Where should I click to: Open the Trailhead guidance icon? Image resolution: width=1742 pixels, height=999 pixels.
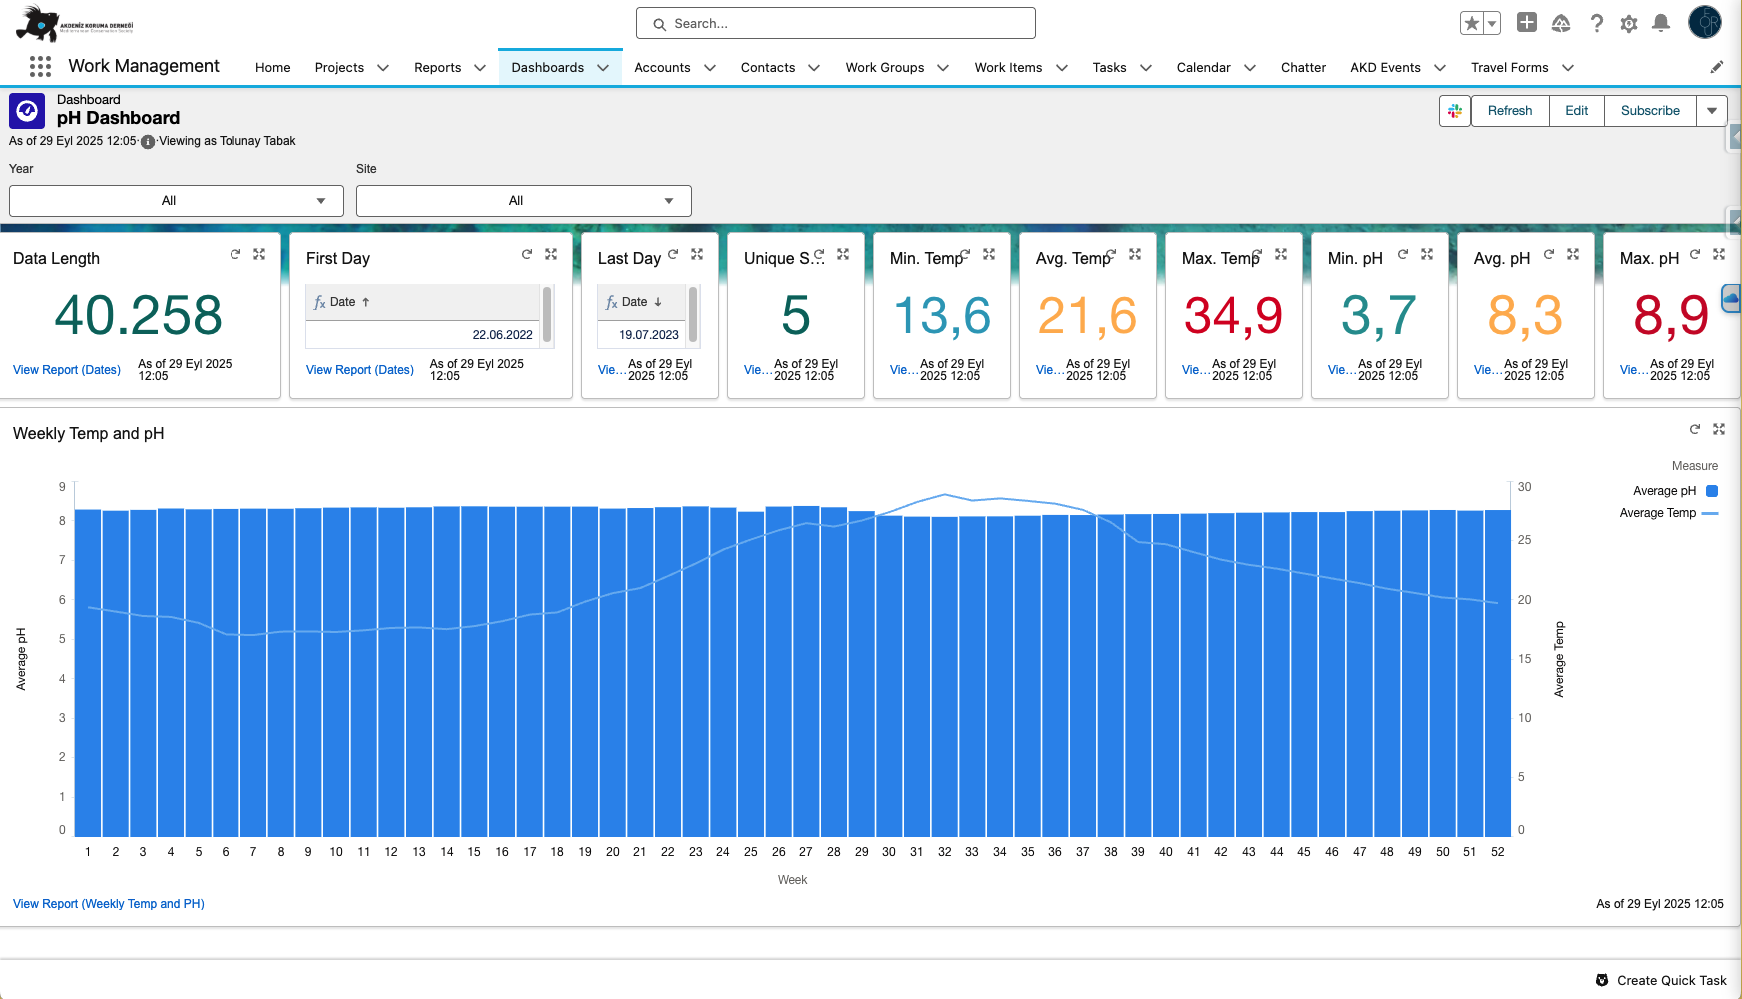coord(1561,23)
